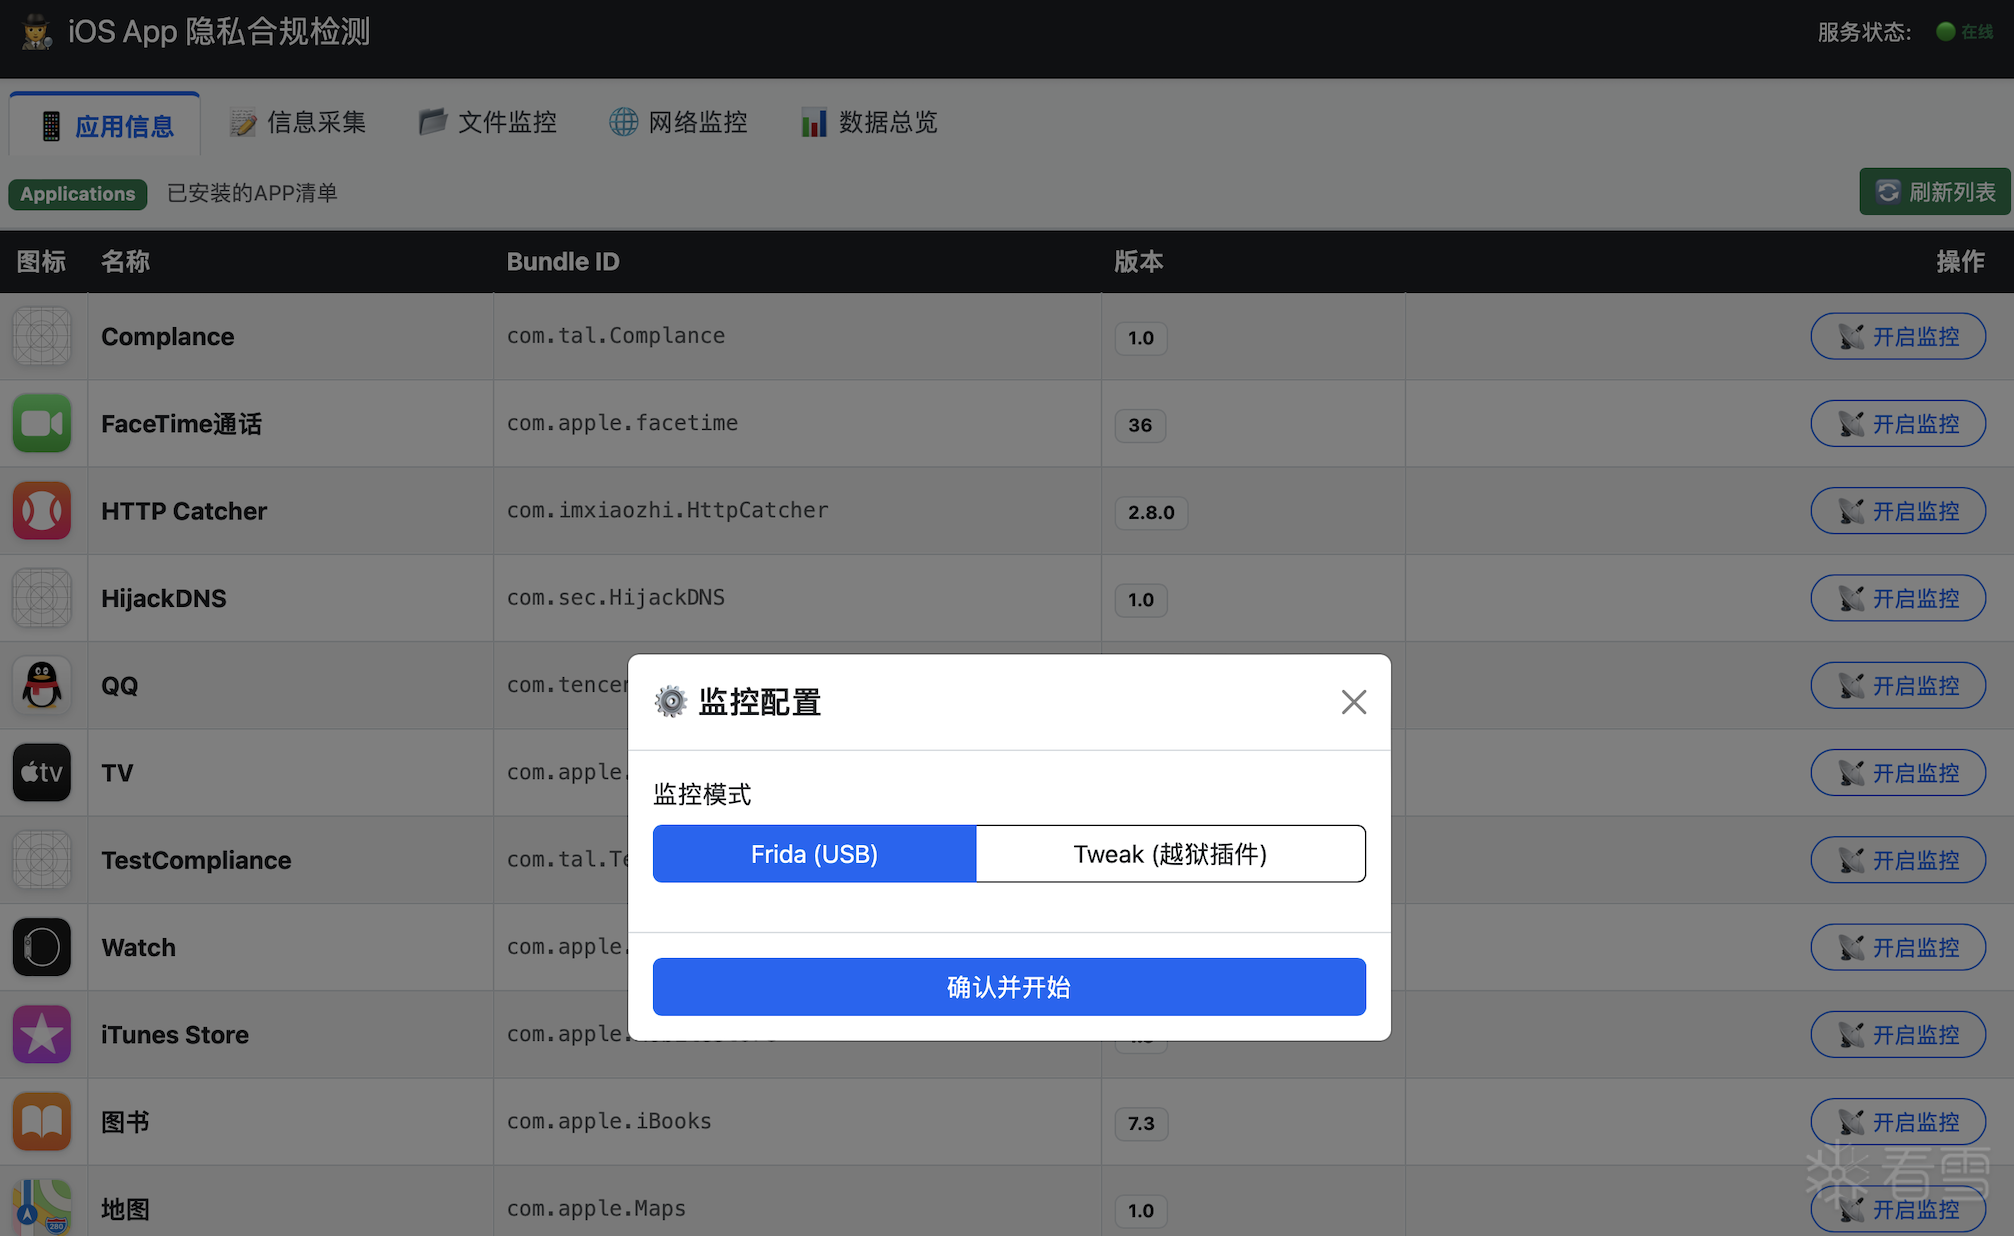Screen dimensions: 2014x1236
Task: Click the iTunes Store star icon
Action: (x=42, y=1034)
